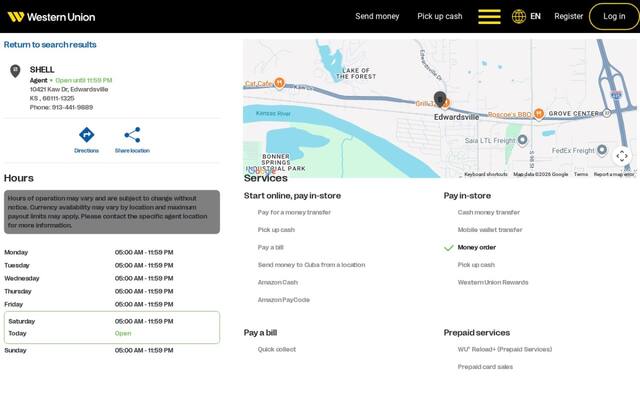Image resolution: width=640 pixels, height=400 pixels.
Task: Click the Money order green checkmark
Action: [449, 247]
